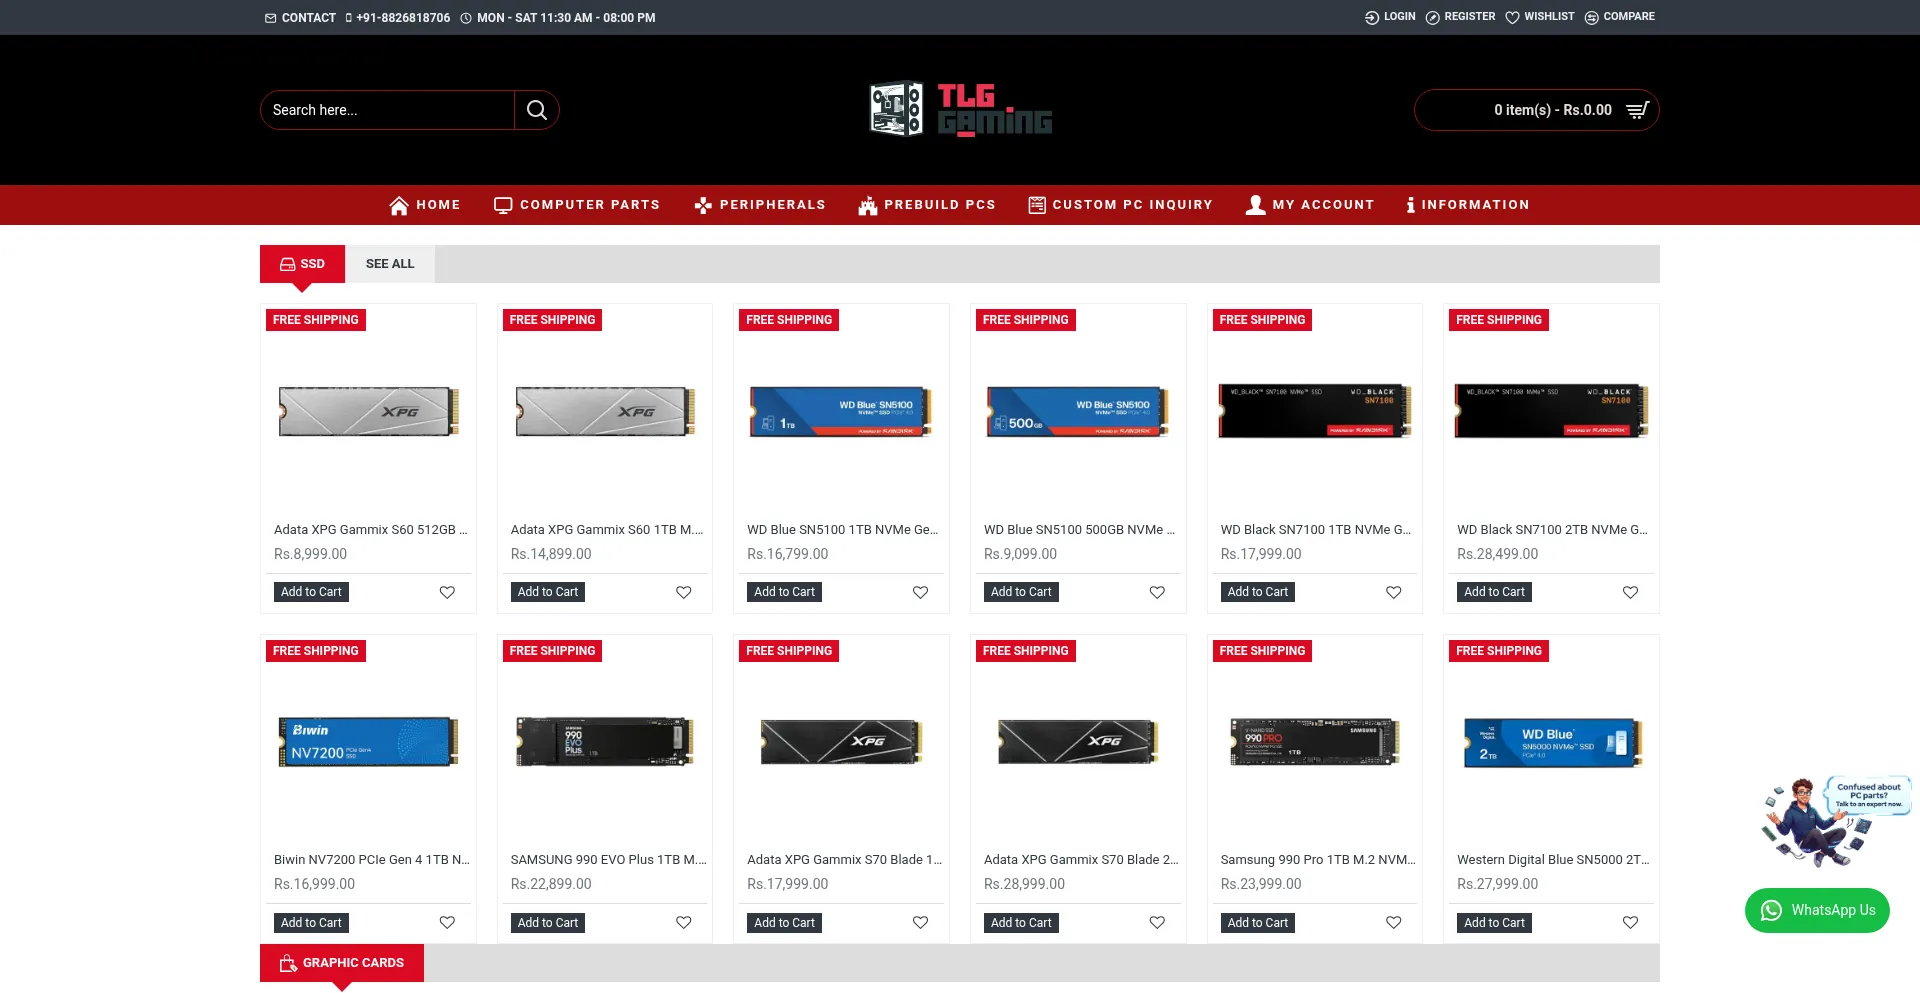Open the Wishlist link in top bar
1920x993 pixels.
pos(1540,17)
